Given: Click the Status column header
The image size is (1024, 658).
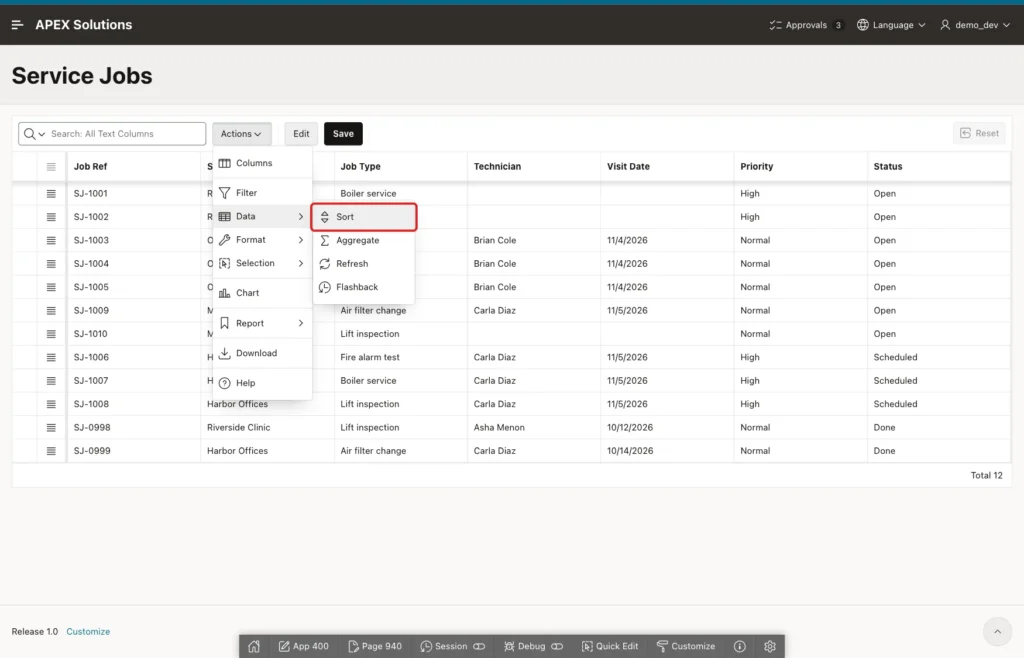Looking at the screenshot, I should pyautogui.click(x=938, y=166).
